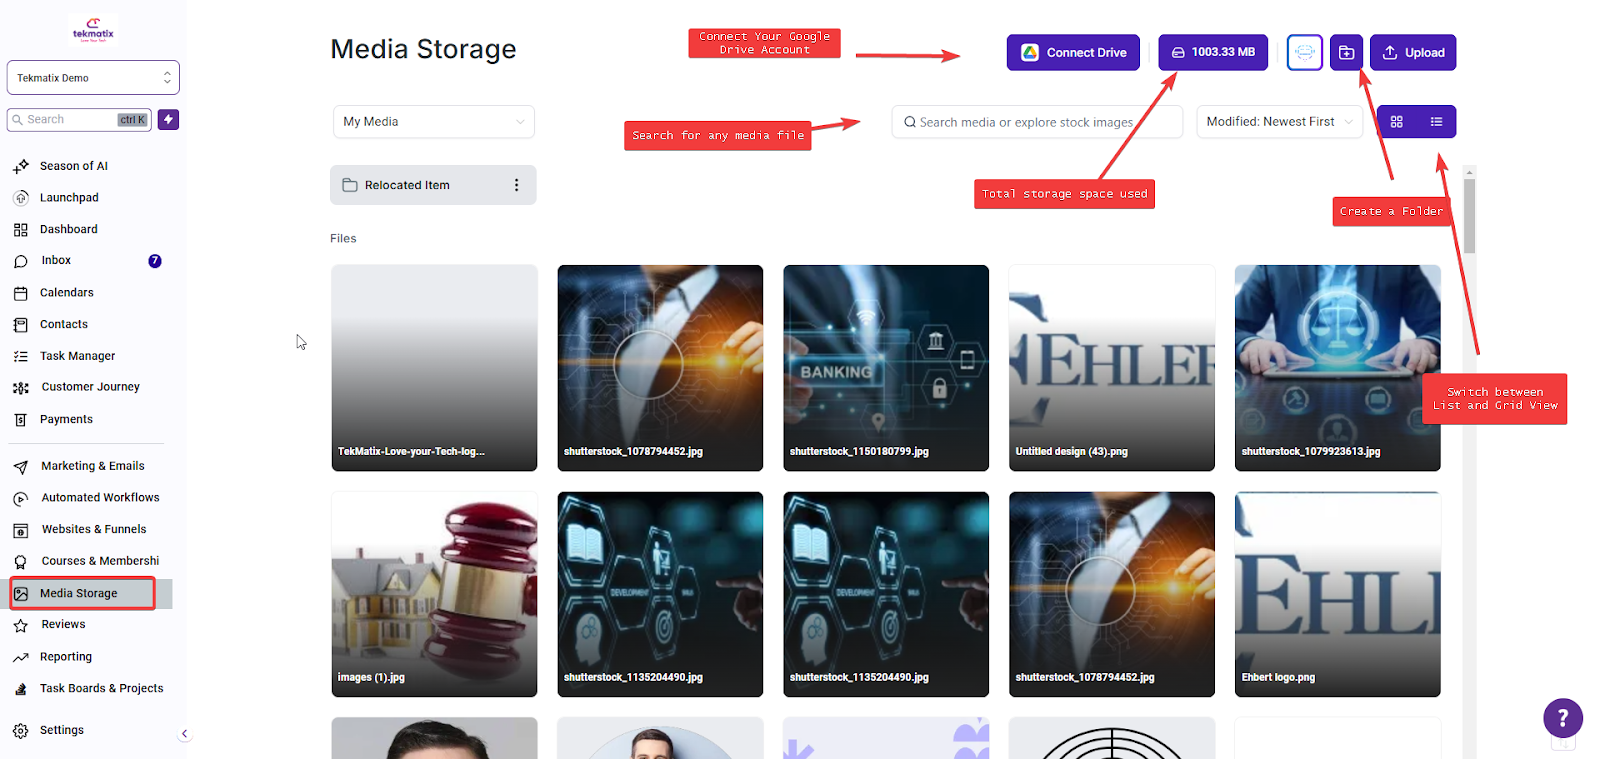Click the Automated Workflows play icon

(21, 498)
